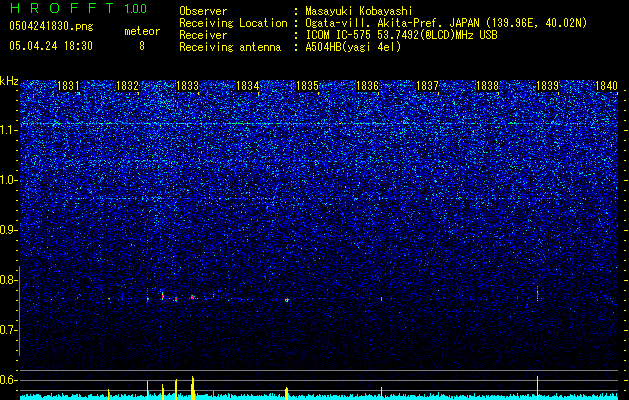Click the meteor count value 8
The image size is (629, 400).
(142, 46)
